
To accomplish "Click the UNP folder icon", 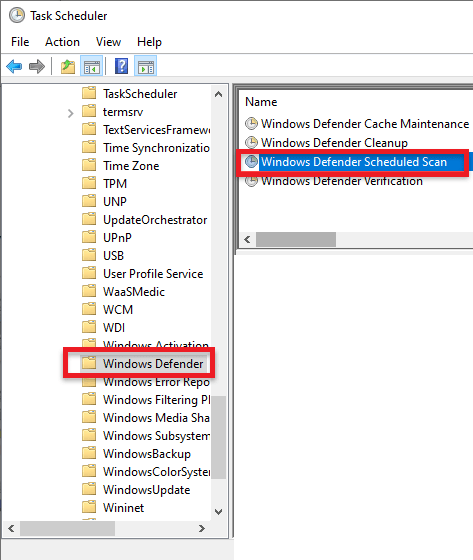I will coord(89,201).
